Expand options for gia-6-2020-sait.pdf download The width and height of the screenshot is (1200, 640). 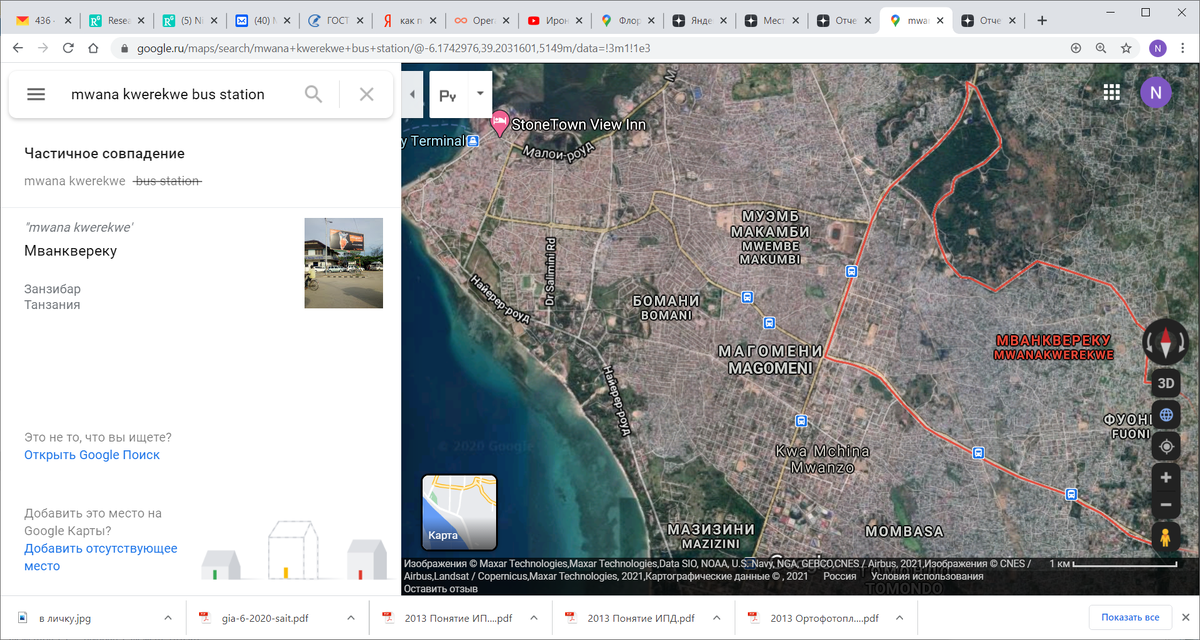coord(351,618)
